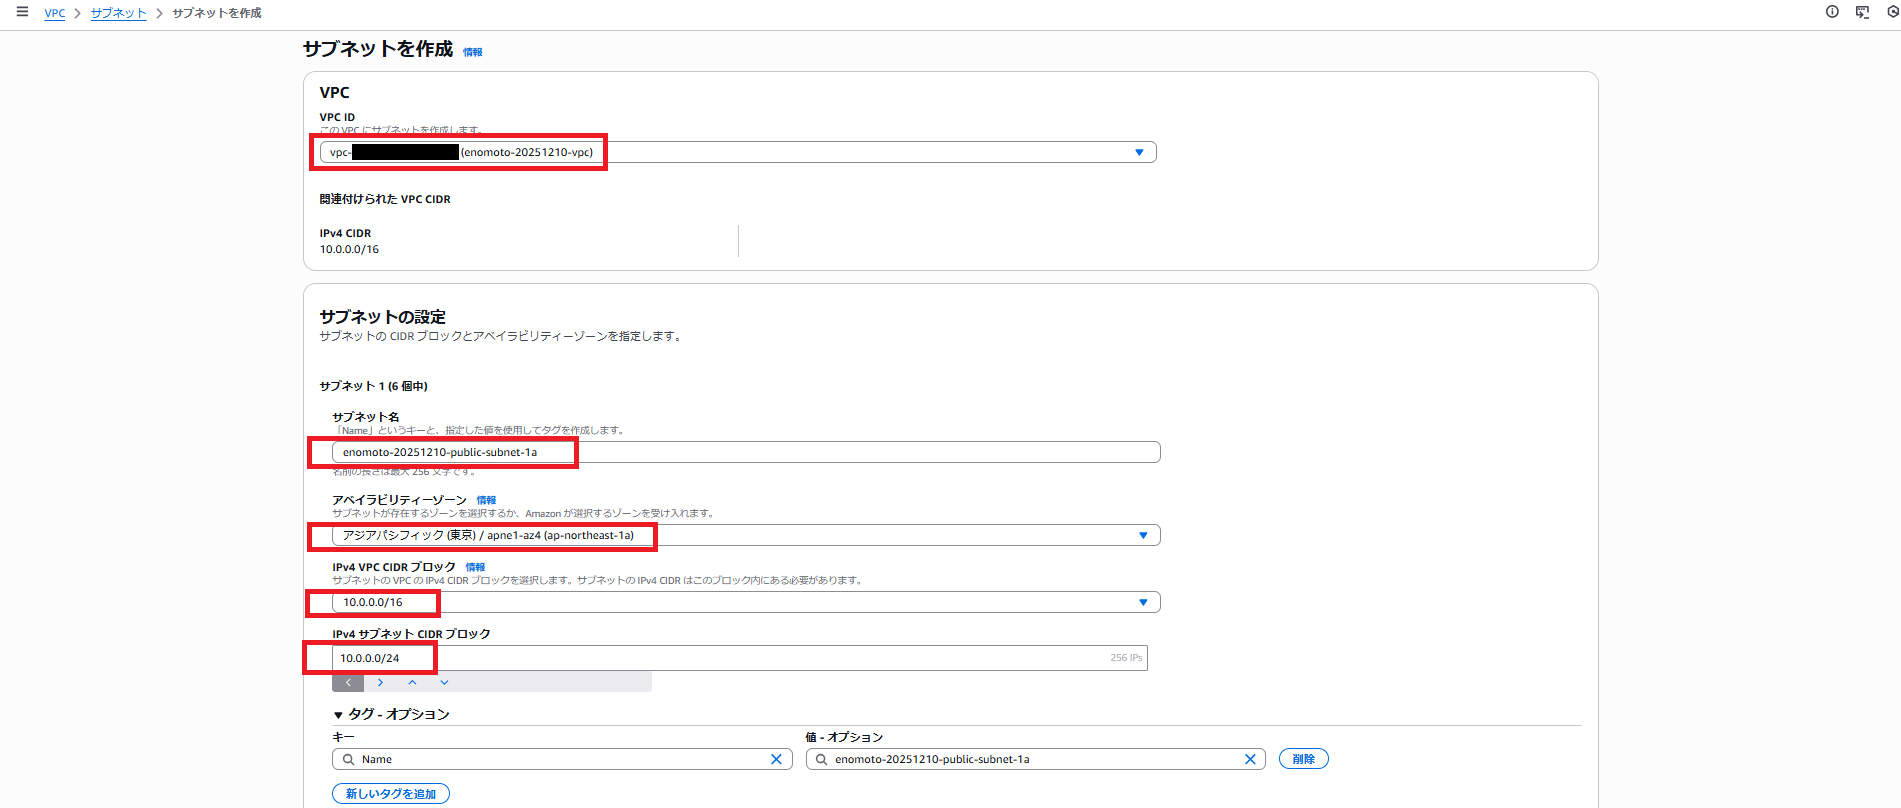The height and width of the screenshot is (808, 1901).
Task: Click the hexagon settings icon at top right
Action: pyautogui.click(x=1892, y=12)
